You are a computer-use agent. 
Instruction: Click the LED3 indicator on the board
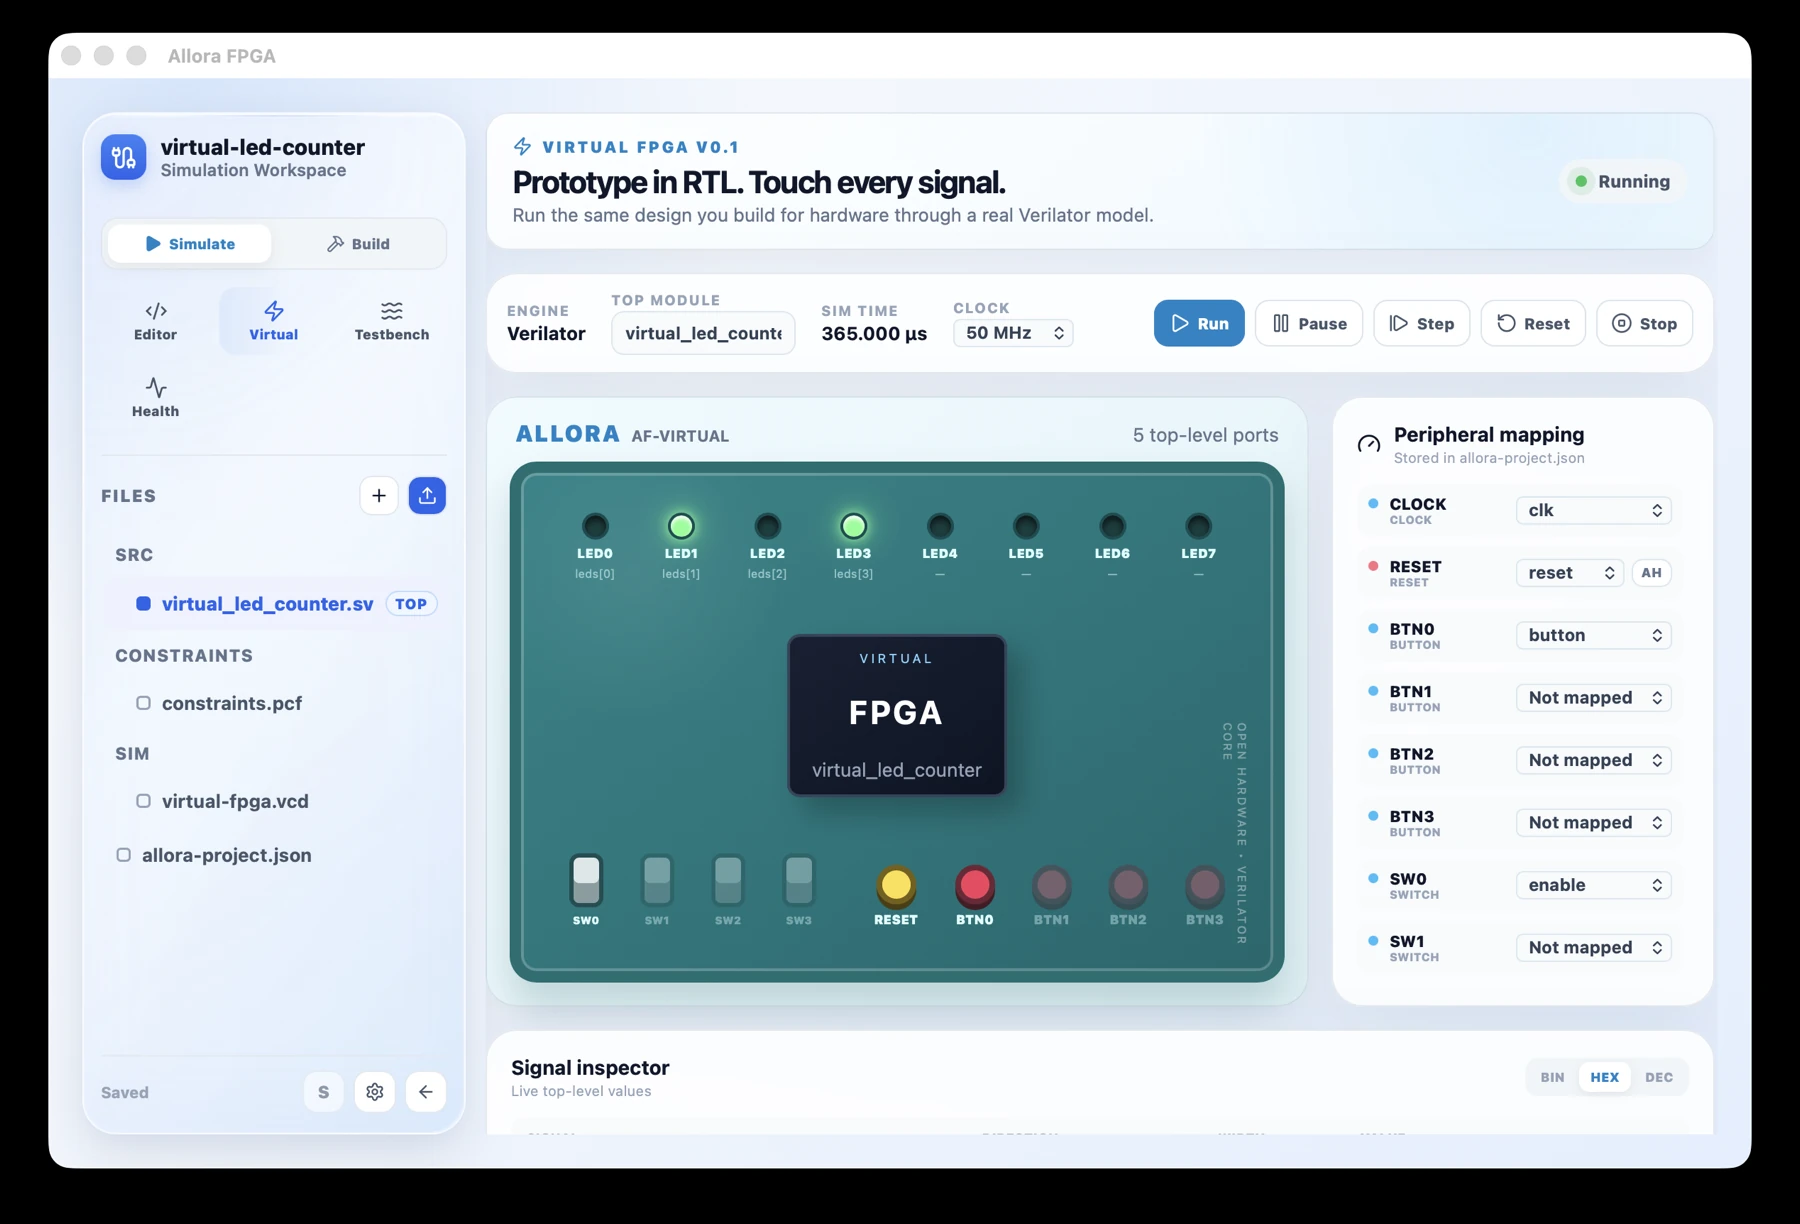(x=853, y=526)
